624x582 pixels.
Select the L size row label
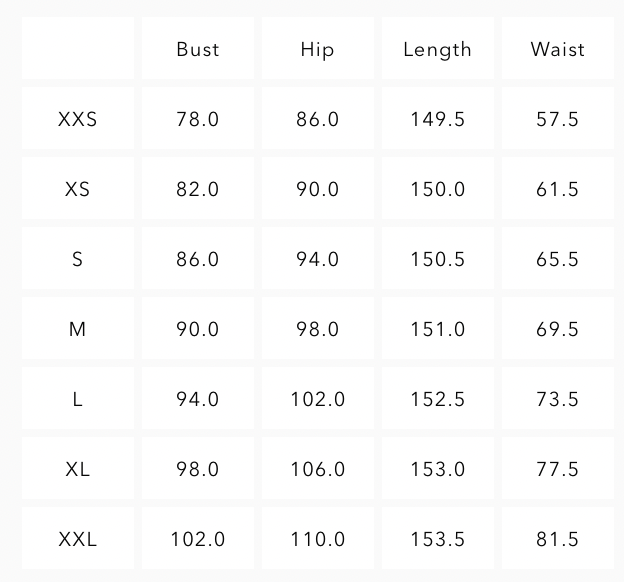point(78,399)
